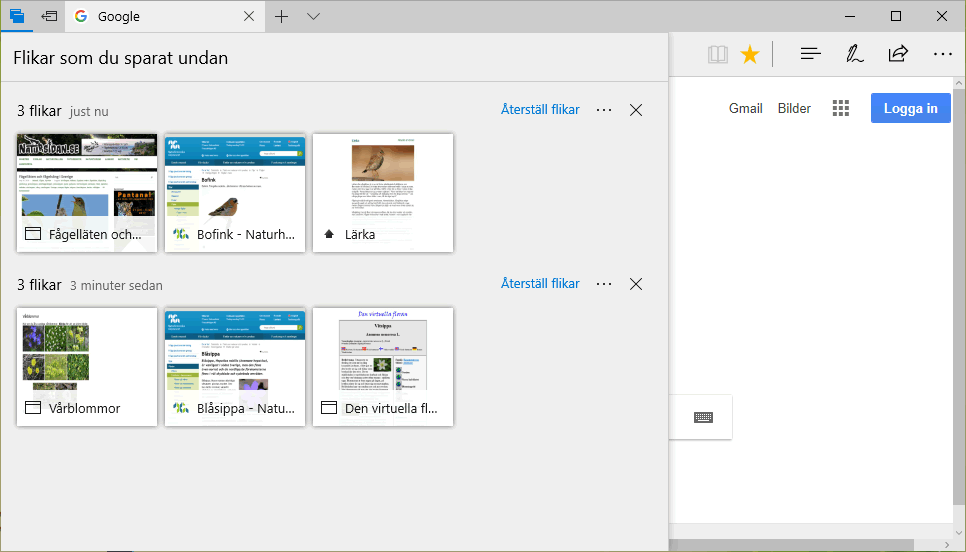The width and height of the screenshot is (966, 552).
Task: Open a new tab with plus button
Action: [x=282, y=16]
